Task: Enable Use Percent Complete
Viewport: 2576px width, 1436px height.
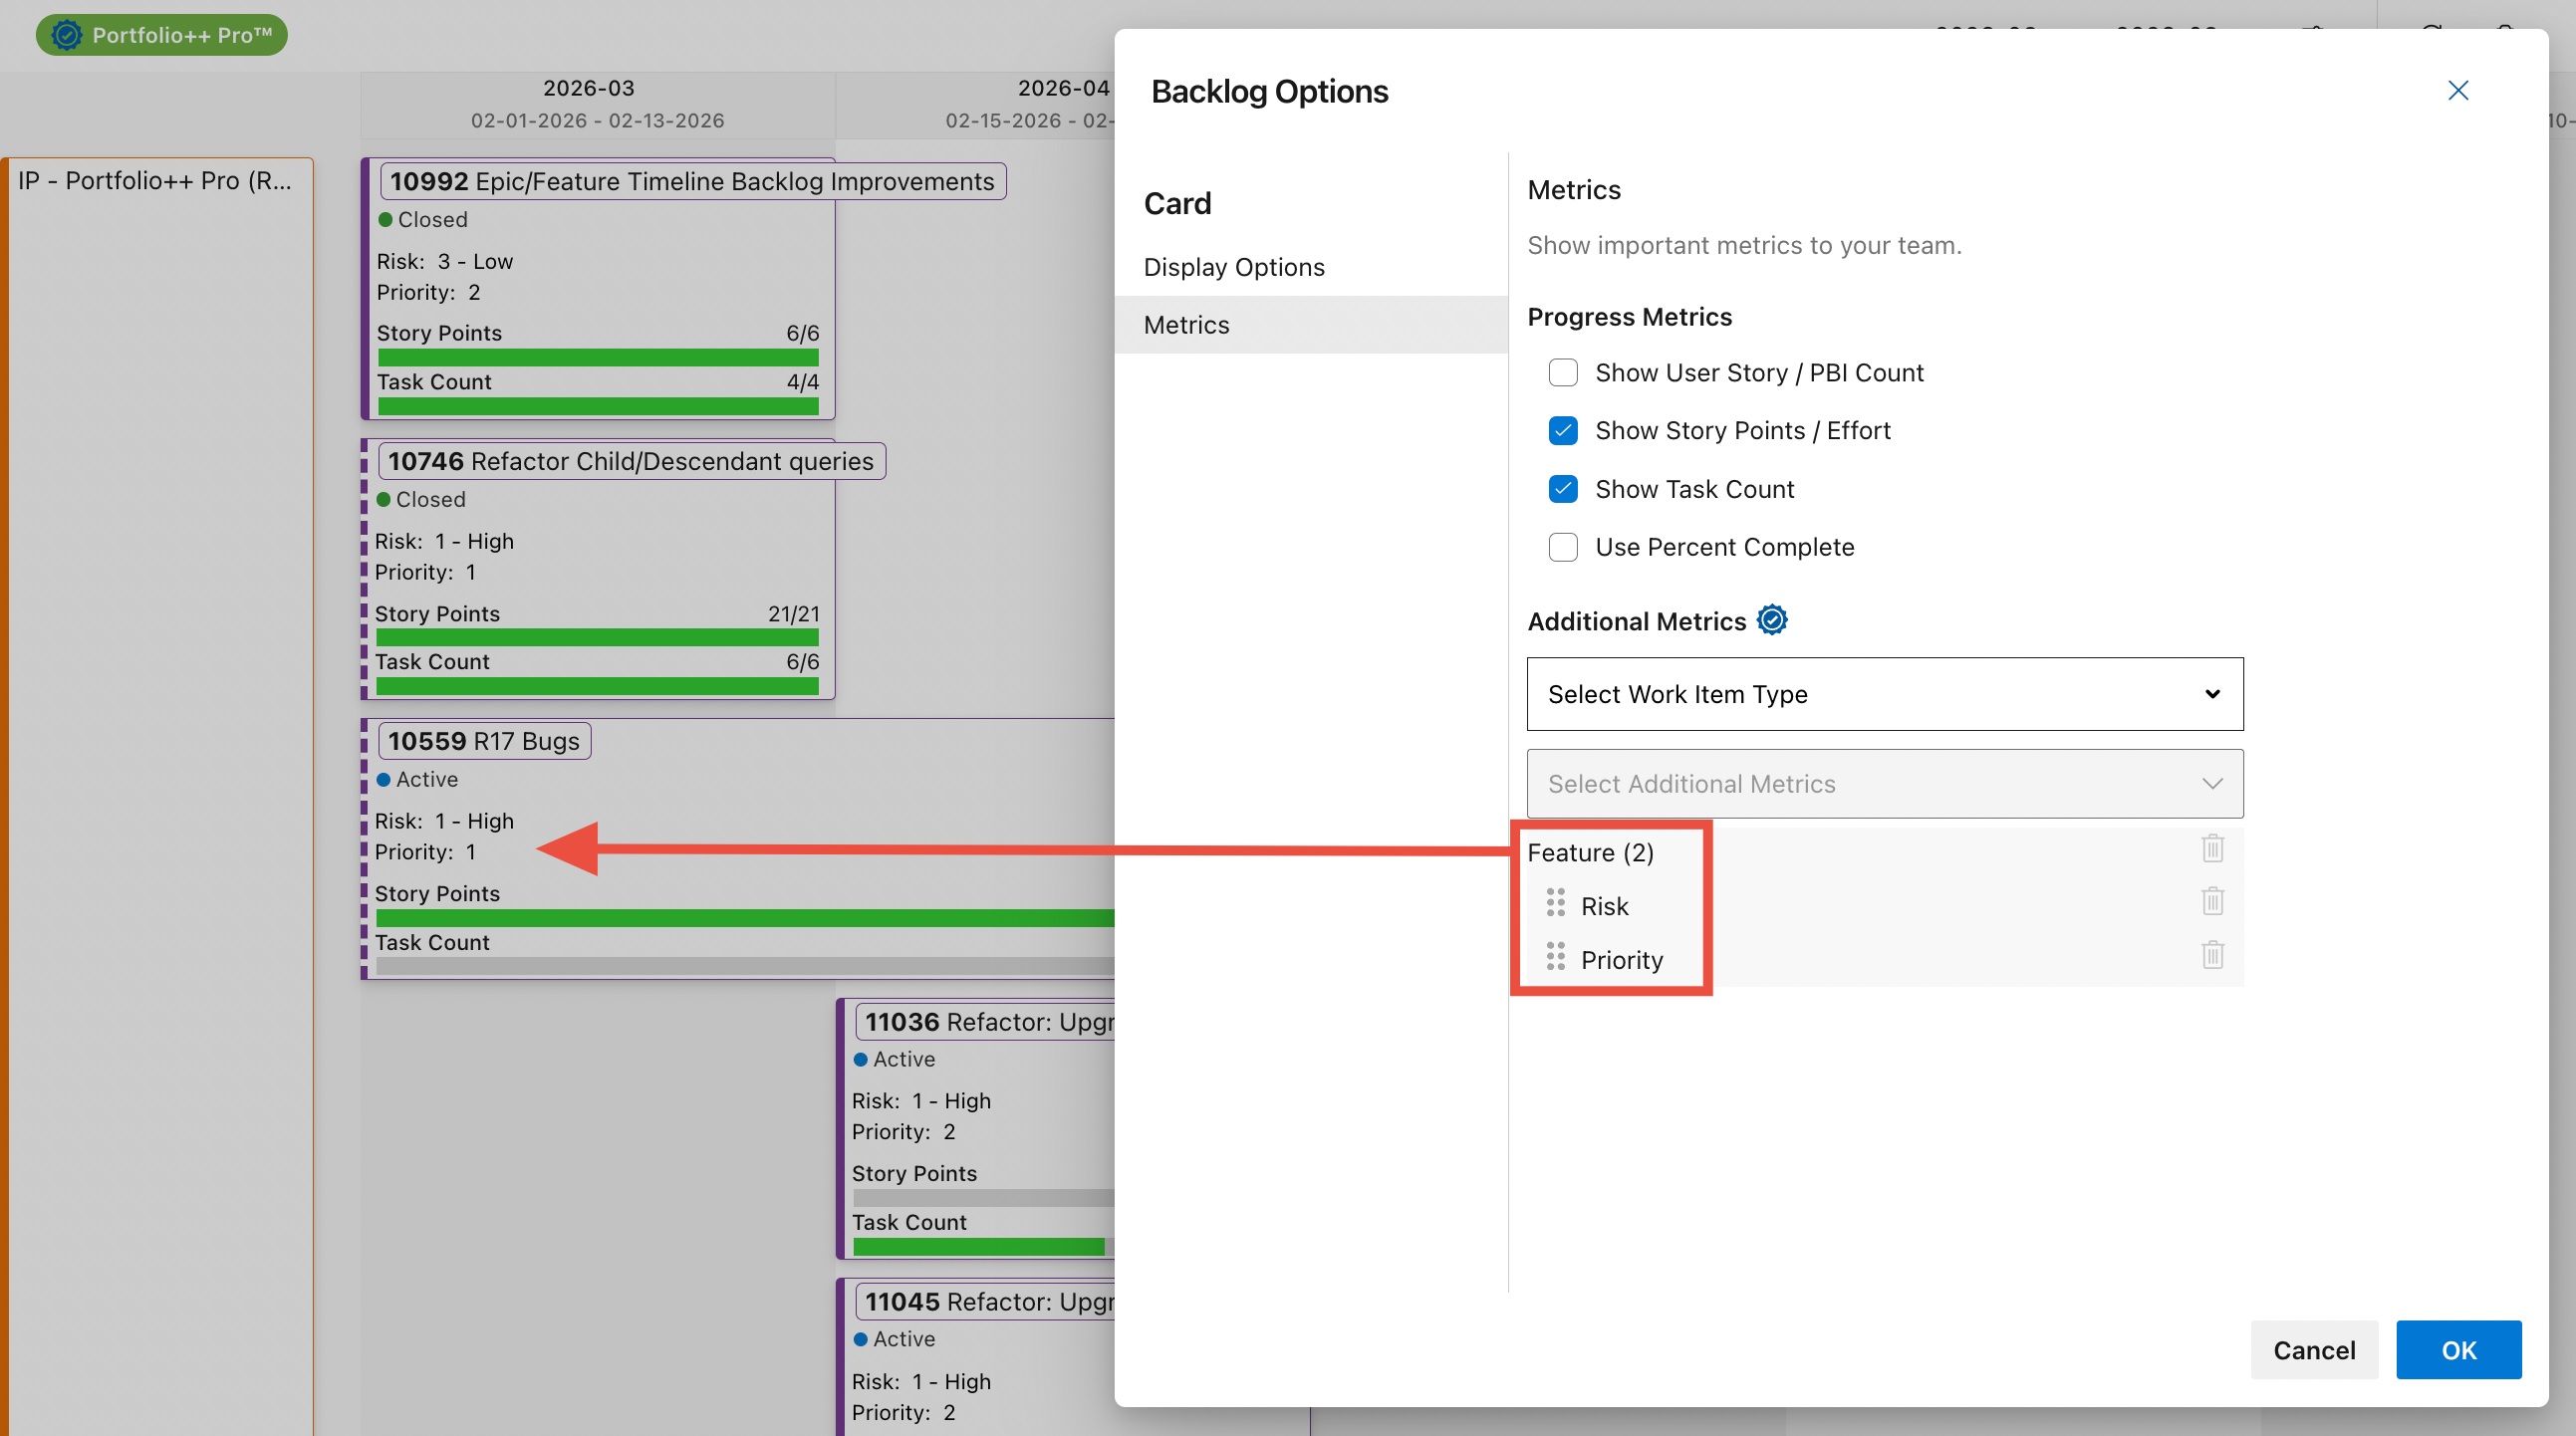Action: coord(1563,547)
